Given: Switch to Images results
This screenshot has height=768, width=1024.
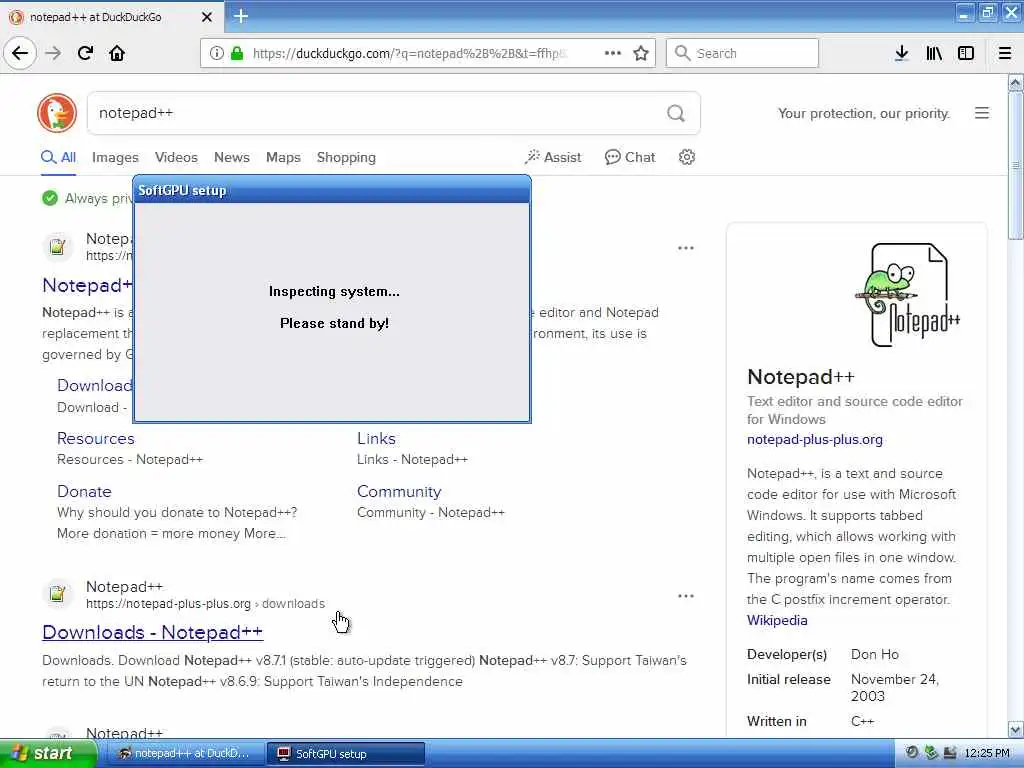Looking at the screenshot, I should 115,157.
